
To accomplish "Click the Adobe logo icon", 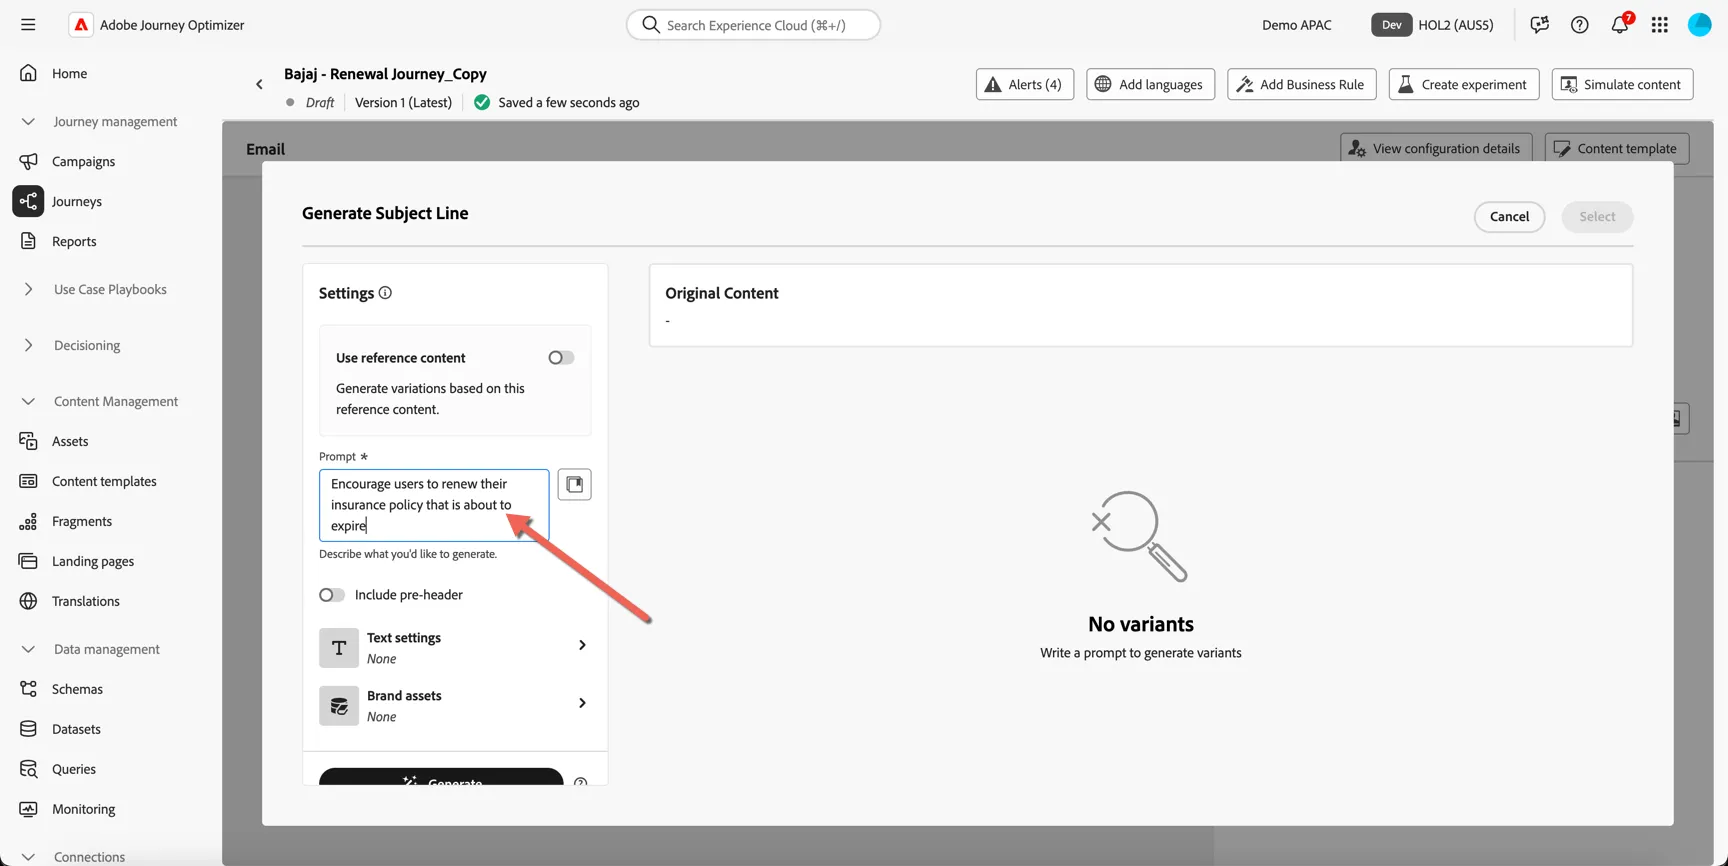I will pyautogui.click(x=81, y=25).
